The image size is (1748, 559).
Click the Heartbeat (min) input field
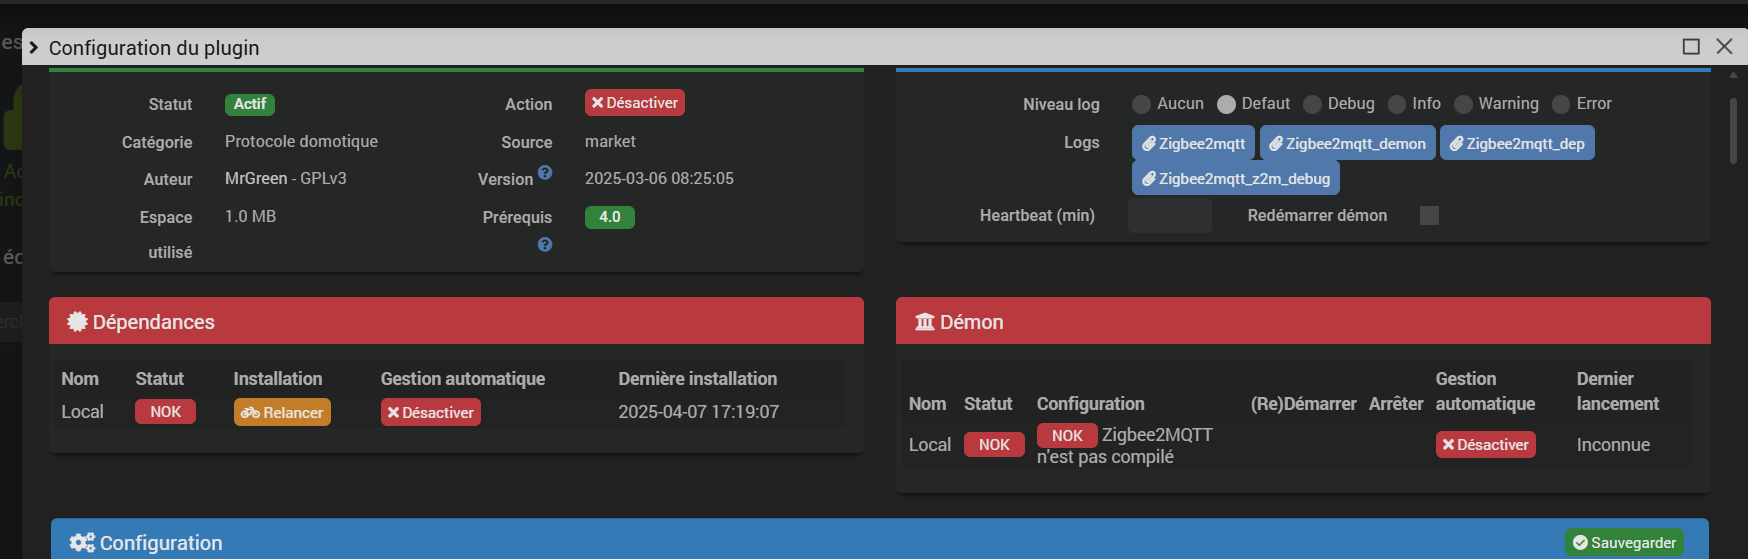[1169, 215]
